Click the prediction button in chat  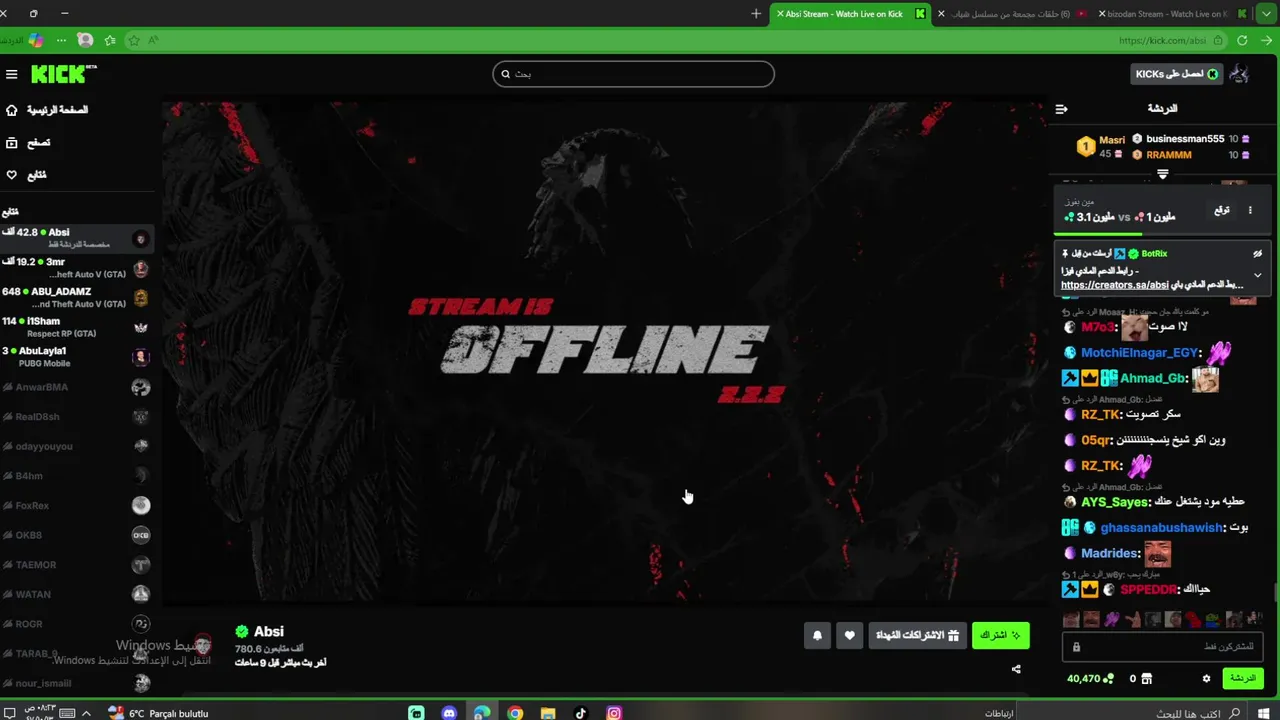pos(1222,210)
